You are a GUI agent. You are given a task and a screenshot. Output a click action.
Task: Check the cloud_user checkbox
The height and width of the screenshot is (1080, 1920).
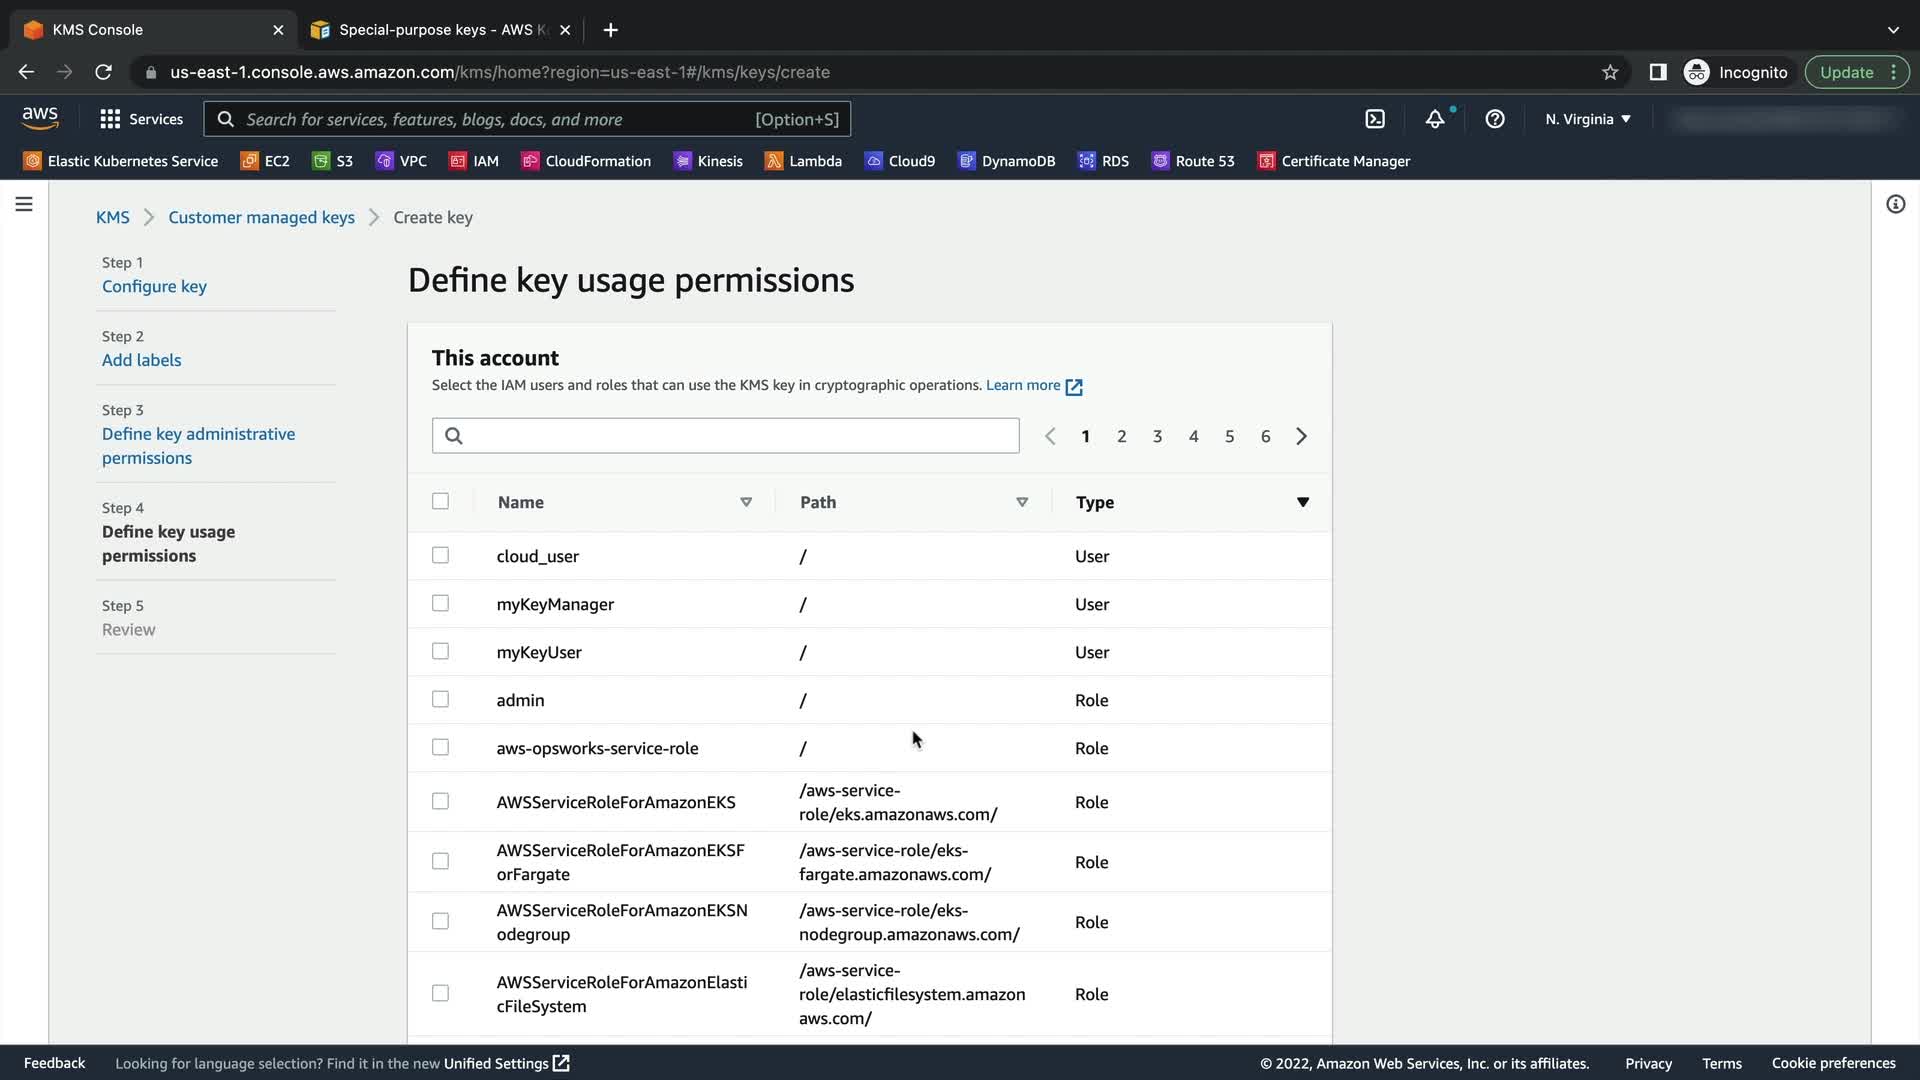[x=440, y=555]
